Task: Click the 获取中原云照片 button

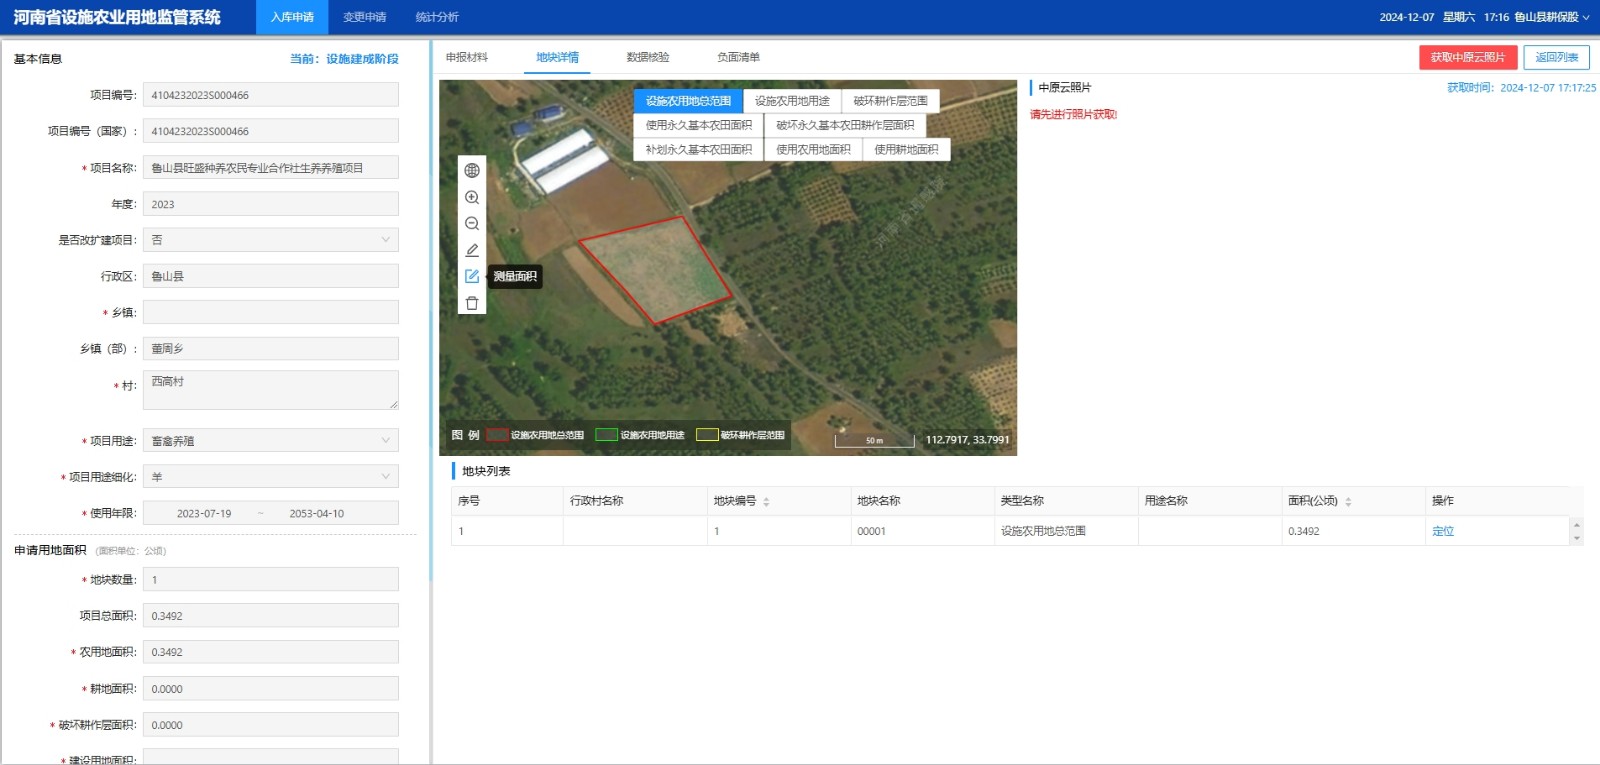Action: coord(1468,57)
